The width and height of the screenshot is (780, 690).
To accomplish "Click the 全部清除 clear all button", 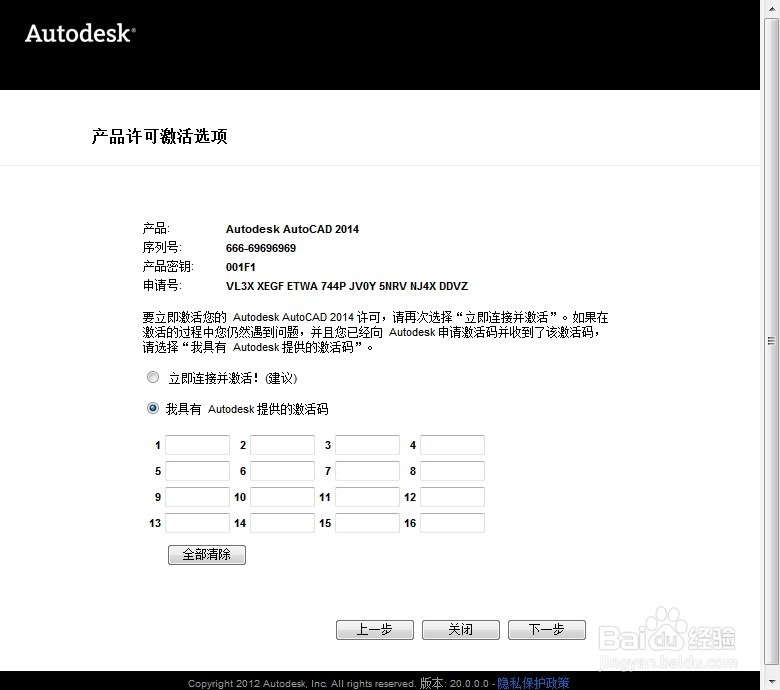I will [x=207, y=555].
